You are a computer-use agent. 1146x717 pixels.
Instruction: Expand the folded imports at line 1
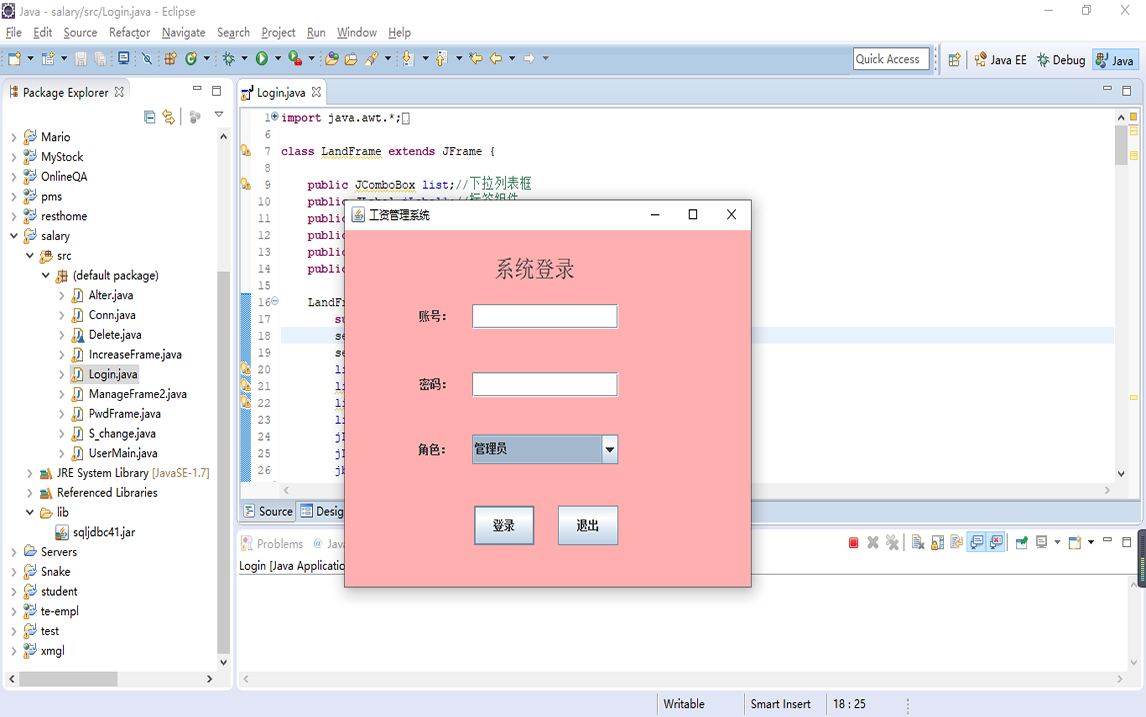coord(275,117)
